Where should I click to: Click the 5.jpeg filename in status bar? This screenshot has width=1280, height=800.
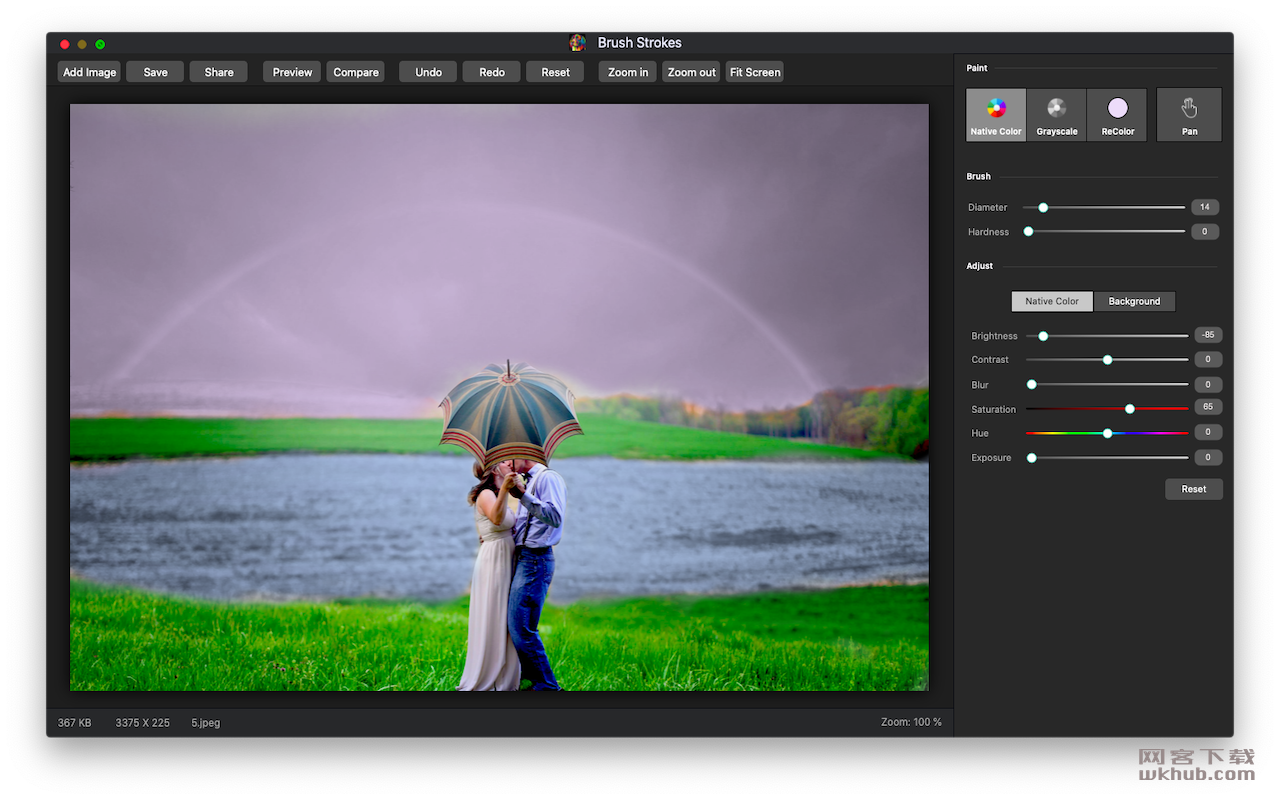tap(206, 722)
